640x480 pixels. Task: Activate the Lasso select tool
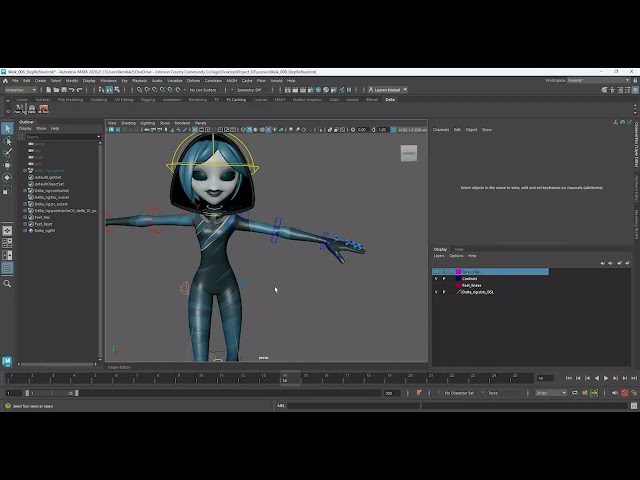[7, 141]
